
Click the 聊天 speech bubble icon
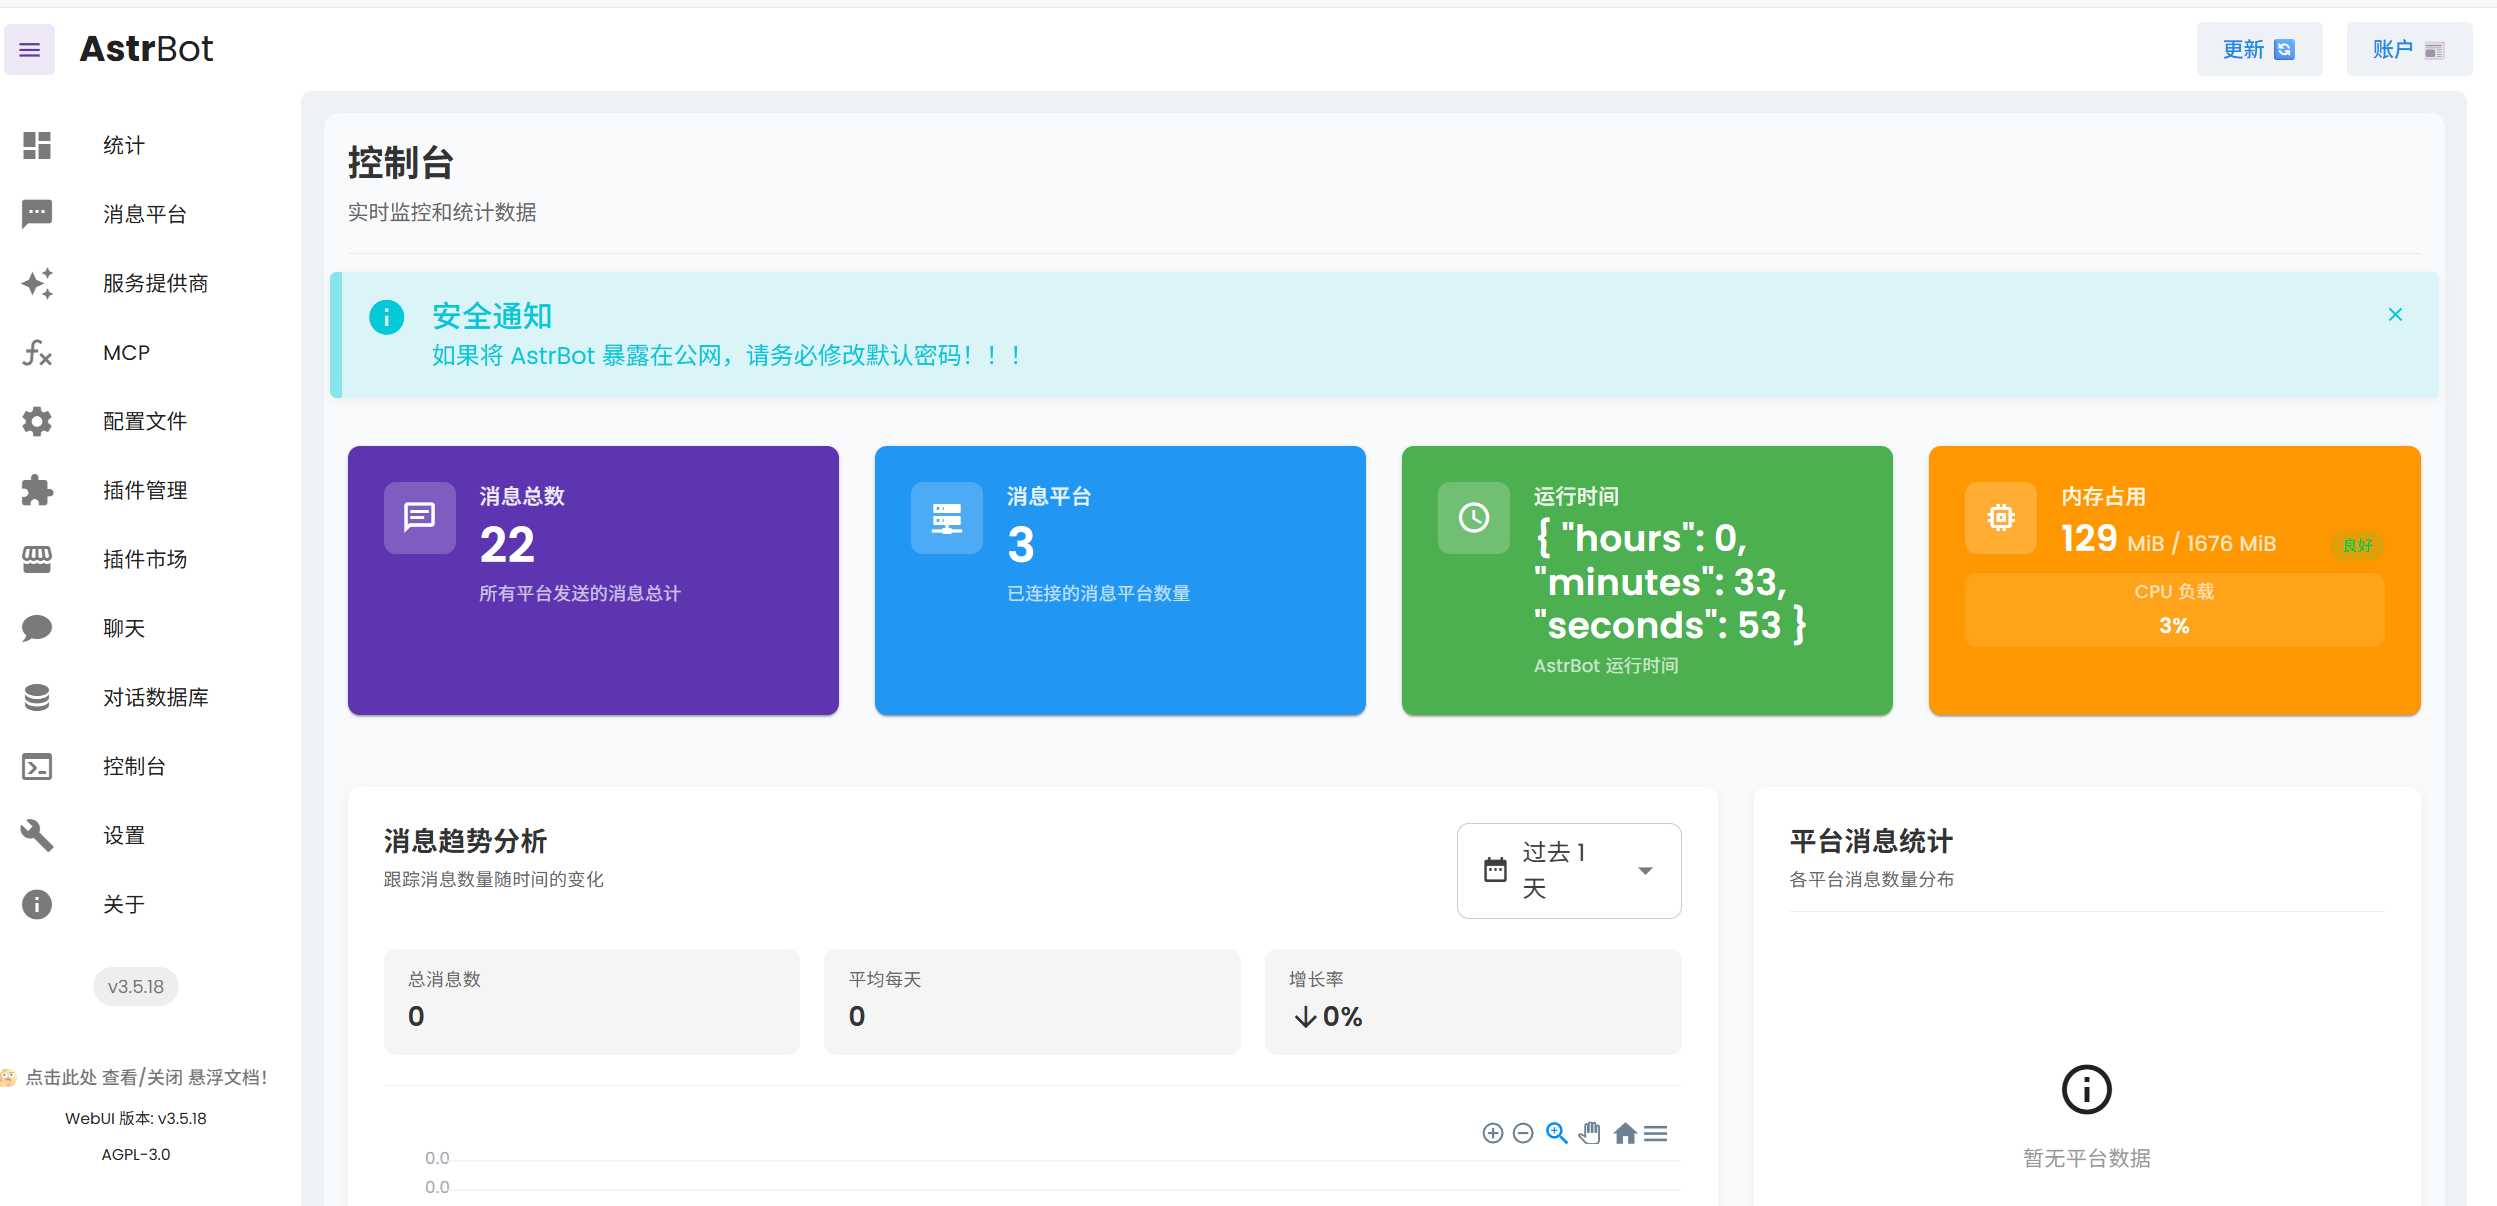[x=37, y=628]
